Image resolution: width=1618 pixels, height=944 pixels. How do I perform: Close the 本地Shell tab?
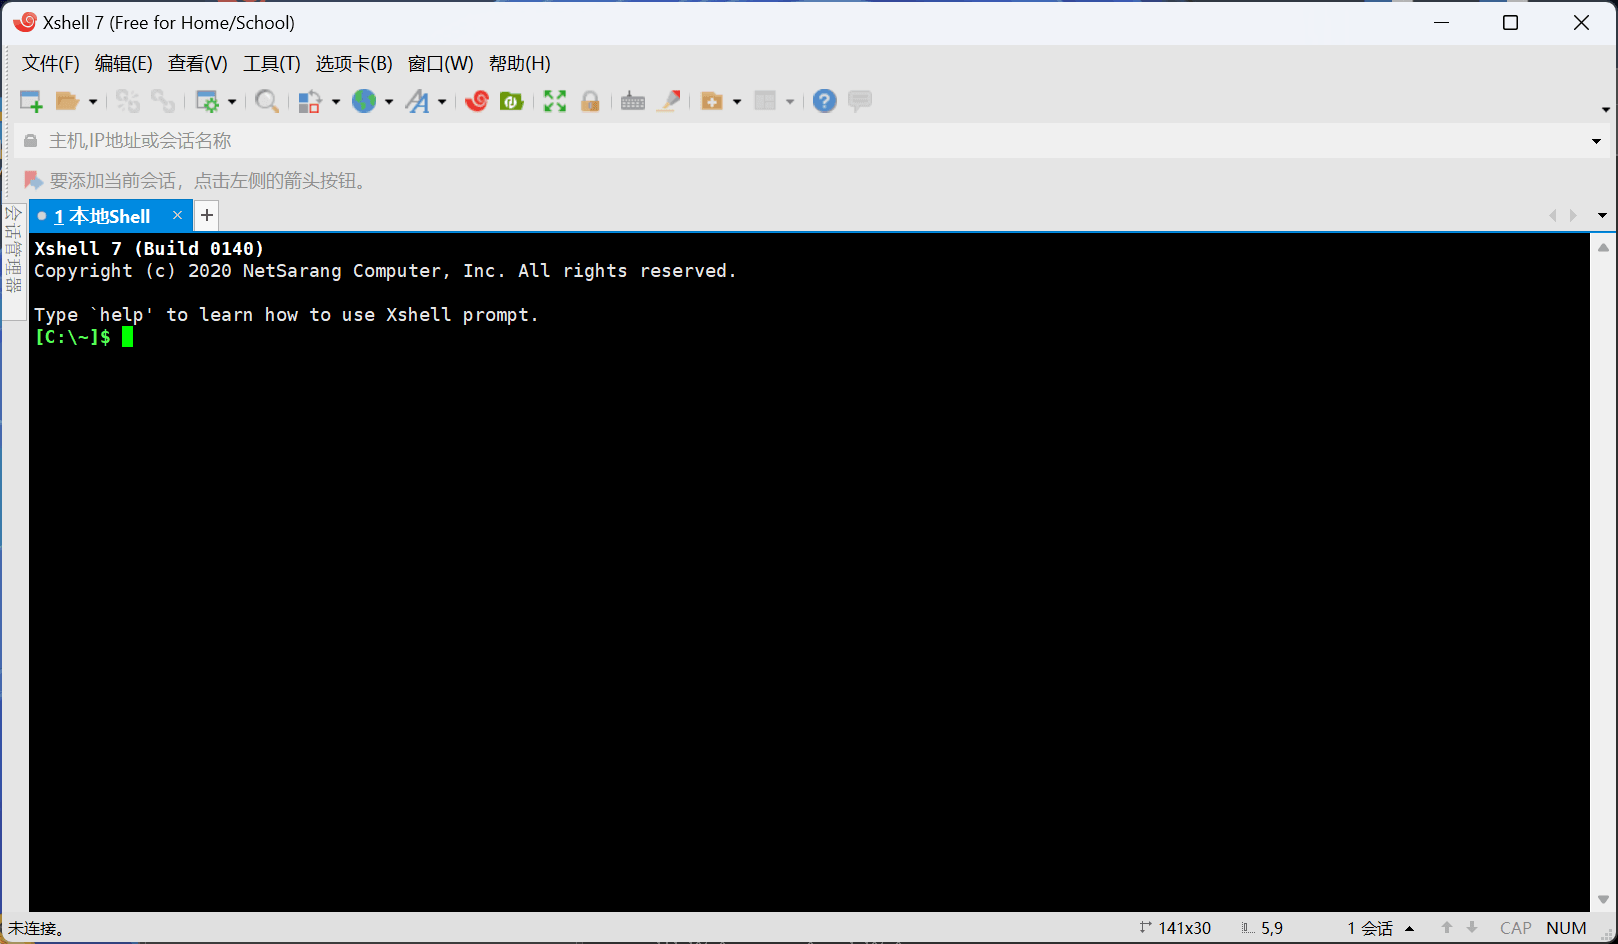point(177,215)
